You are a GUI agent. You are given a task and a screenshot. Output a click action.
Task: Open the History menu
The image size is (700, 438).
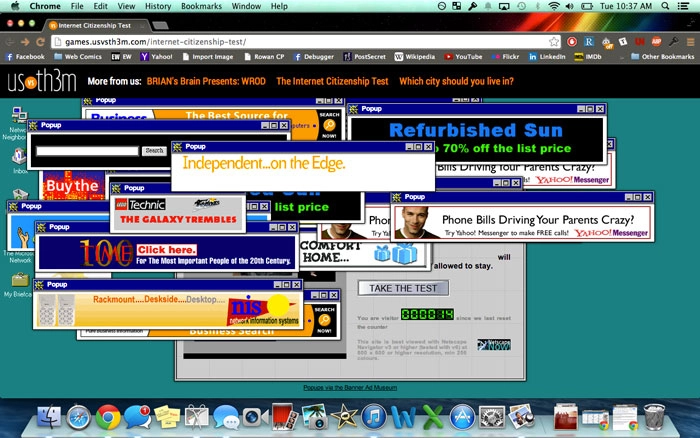coord(158,6)
